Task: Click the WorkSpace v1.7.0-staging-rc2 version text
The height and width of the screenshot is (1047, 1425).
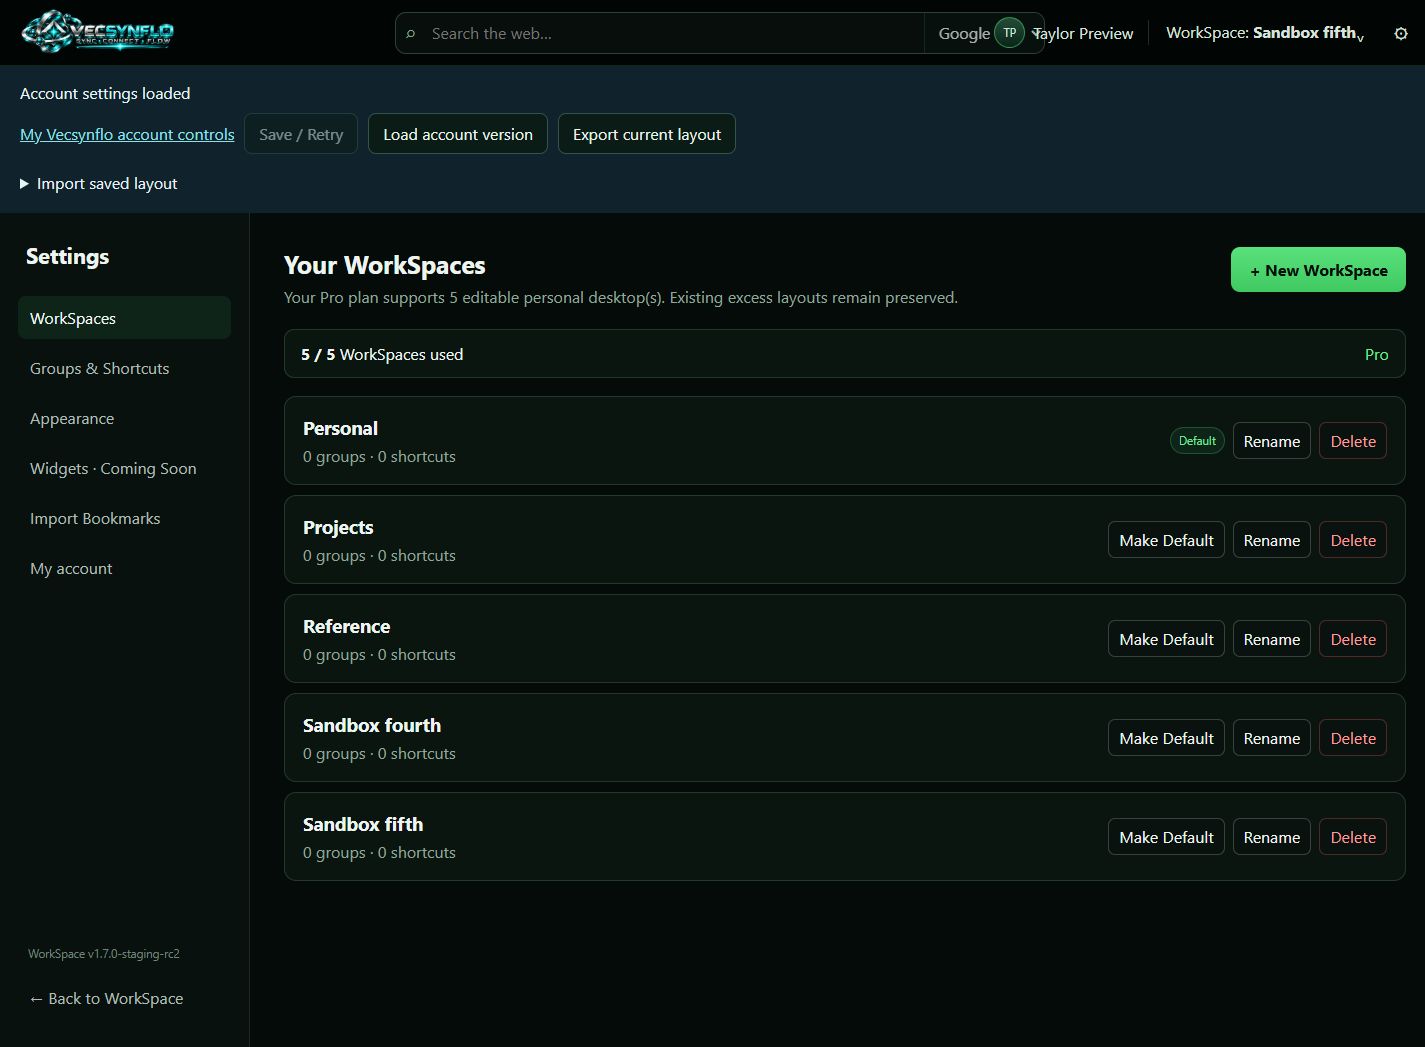Action: 104,954
